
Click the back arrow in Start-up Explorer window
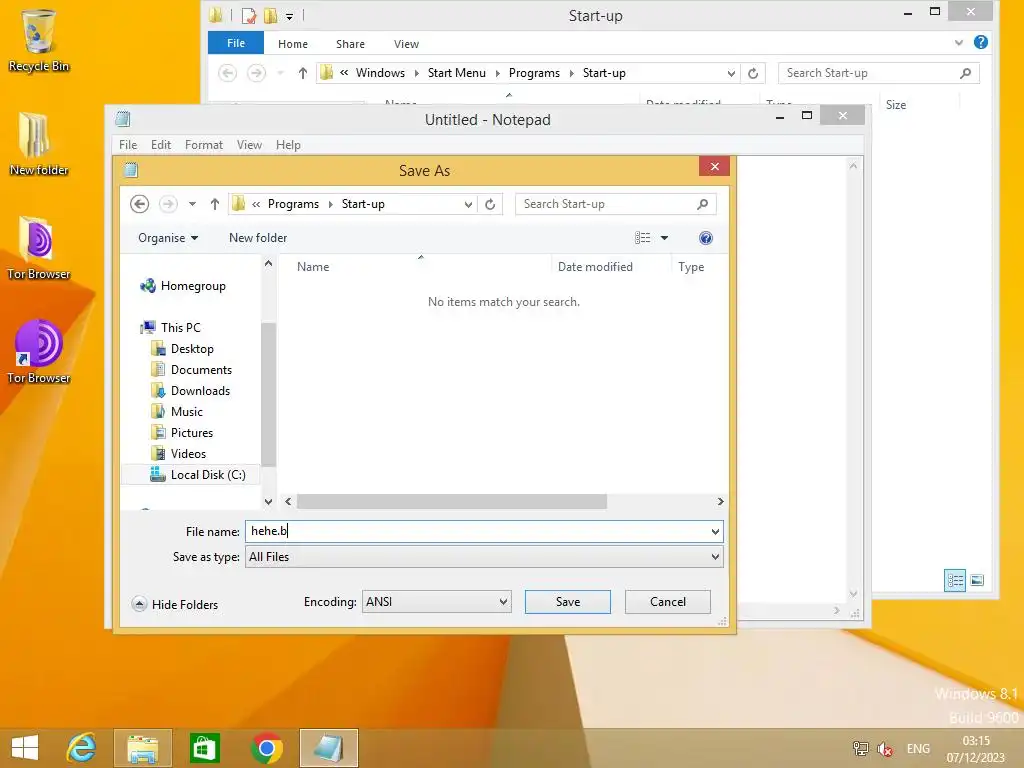tap(227, 73)
